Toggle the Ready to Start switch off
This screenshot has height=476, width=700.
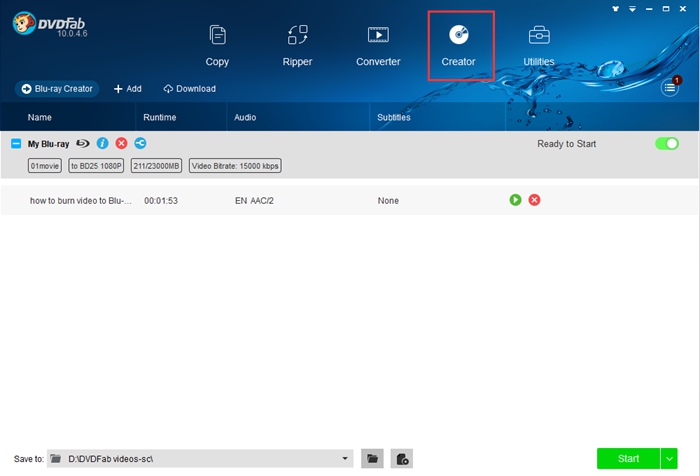(x=666, y=144)
